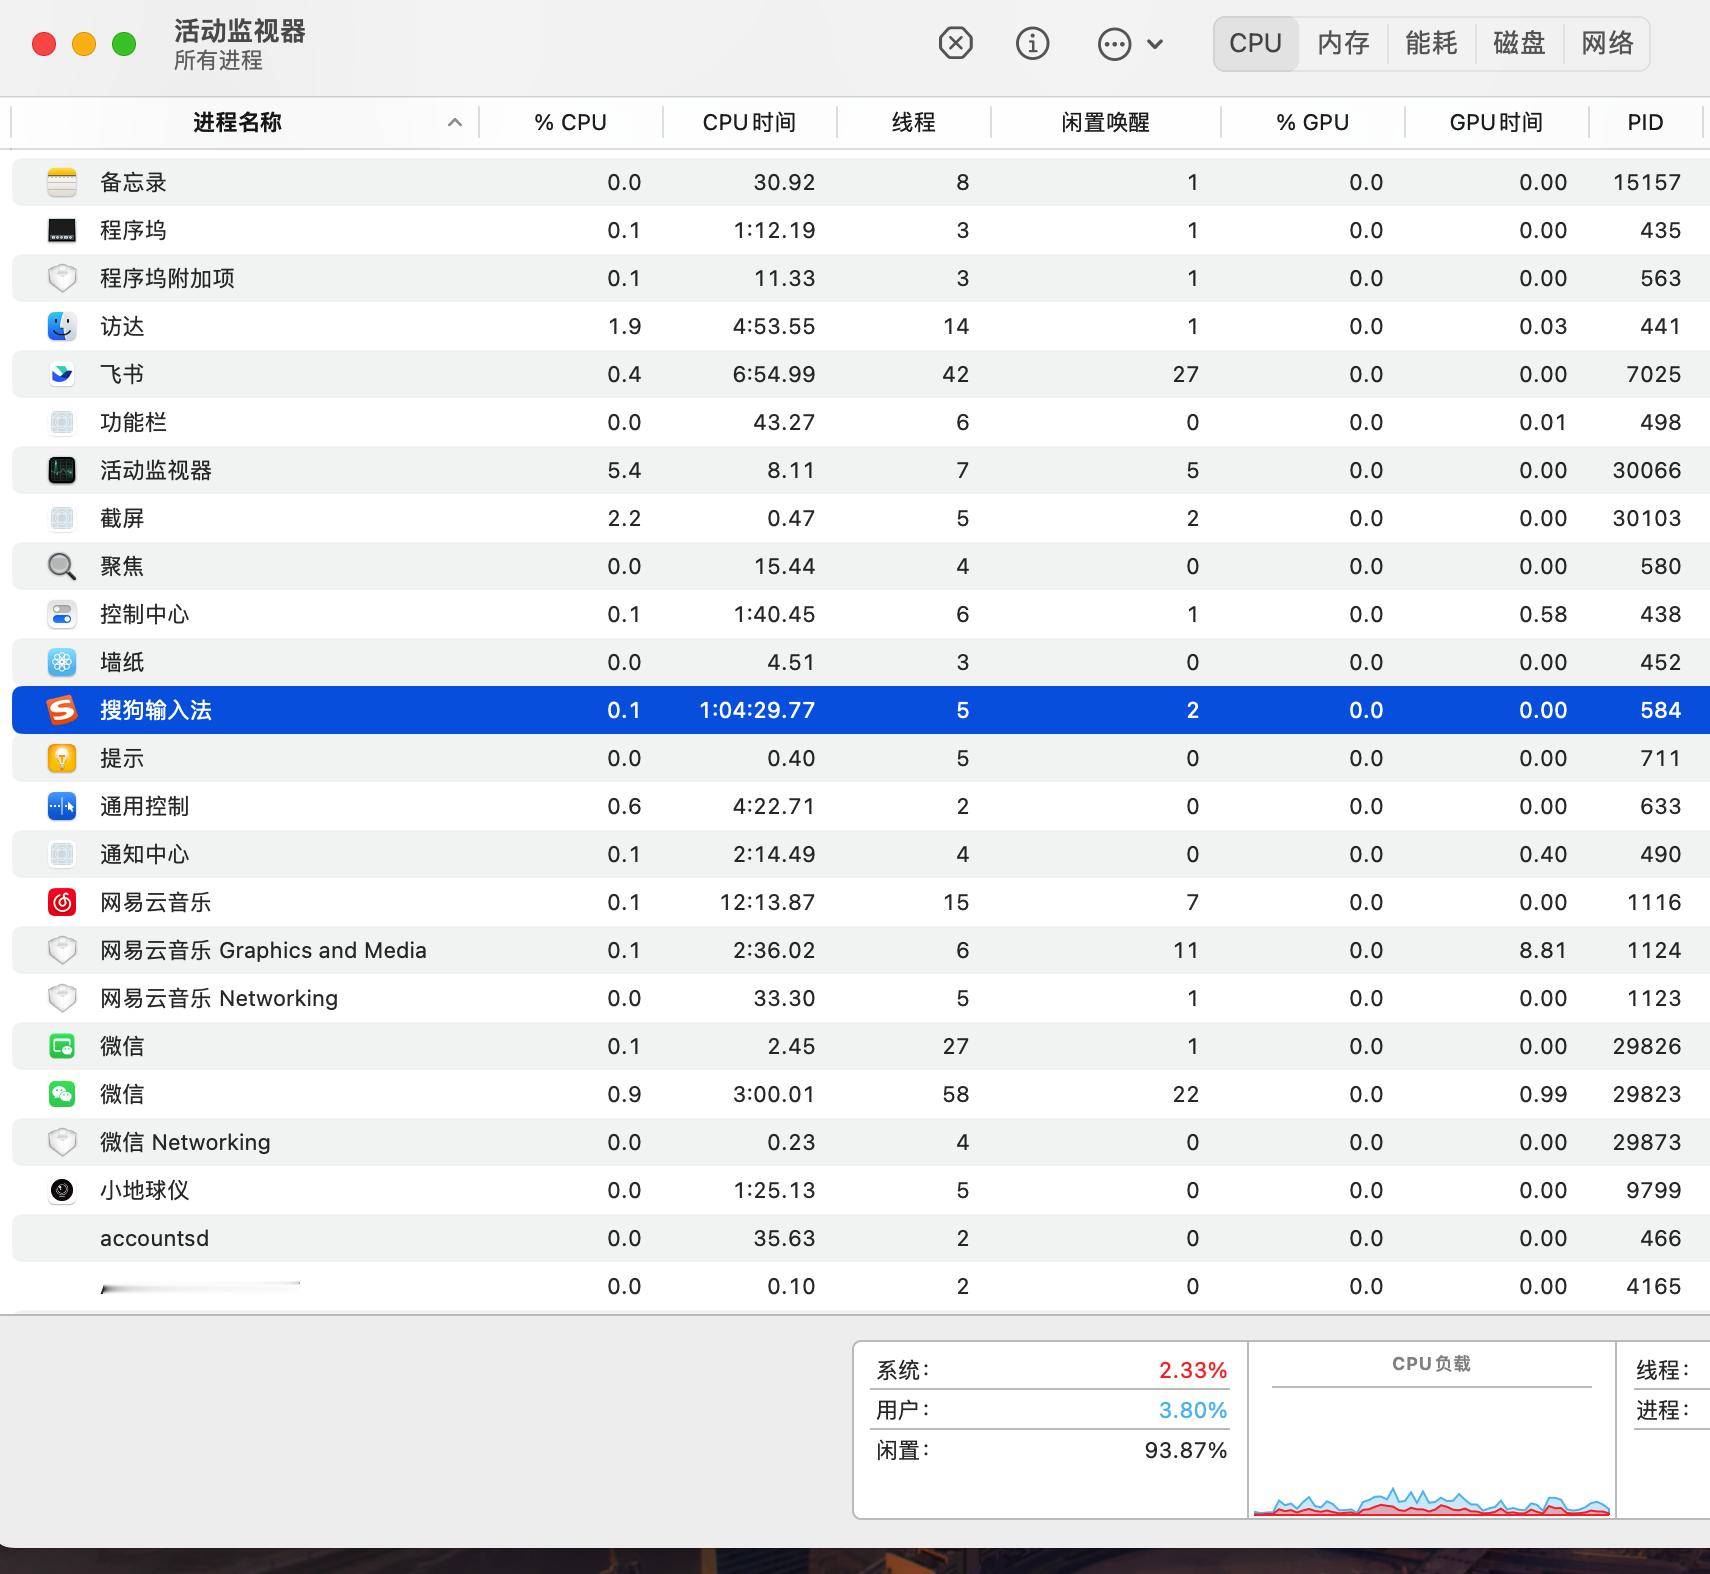Select the 网易云音乐 Graphics and Media row

point(861,950)
